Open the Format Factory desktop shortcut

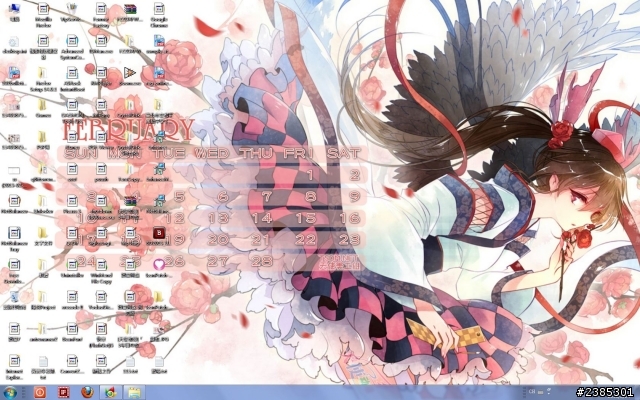[x=101, y=14]
